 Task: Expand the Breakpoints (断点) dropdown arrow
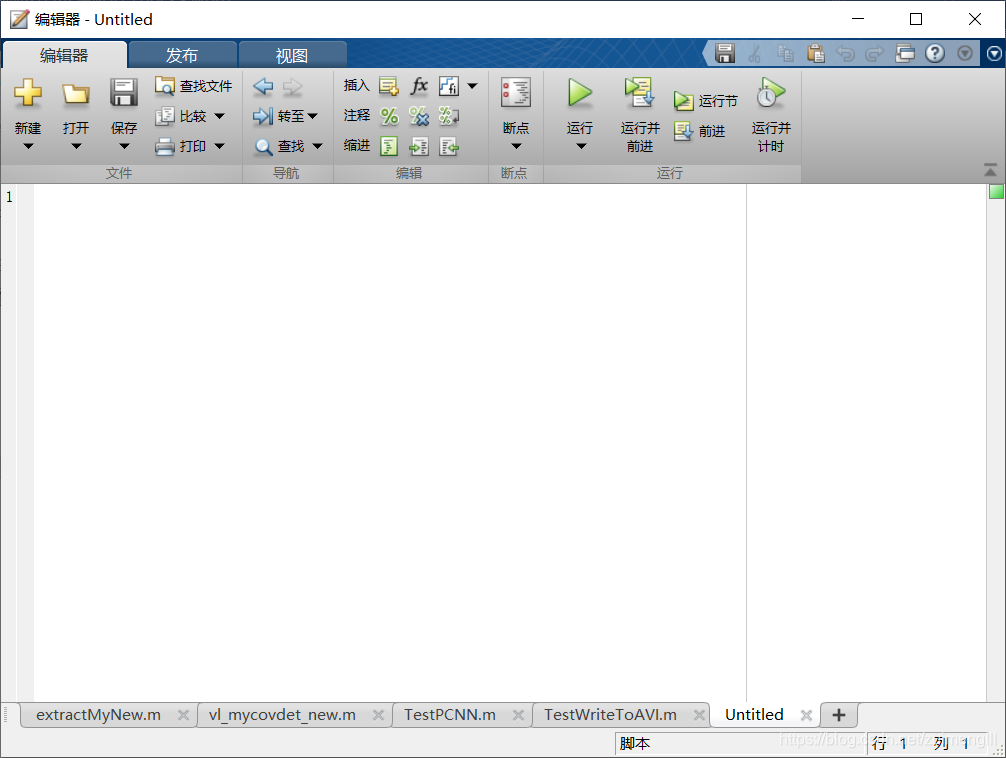click(516, 146)
